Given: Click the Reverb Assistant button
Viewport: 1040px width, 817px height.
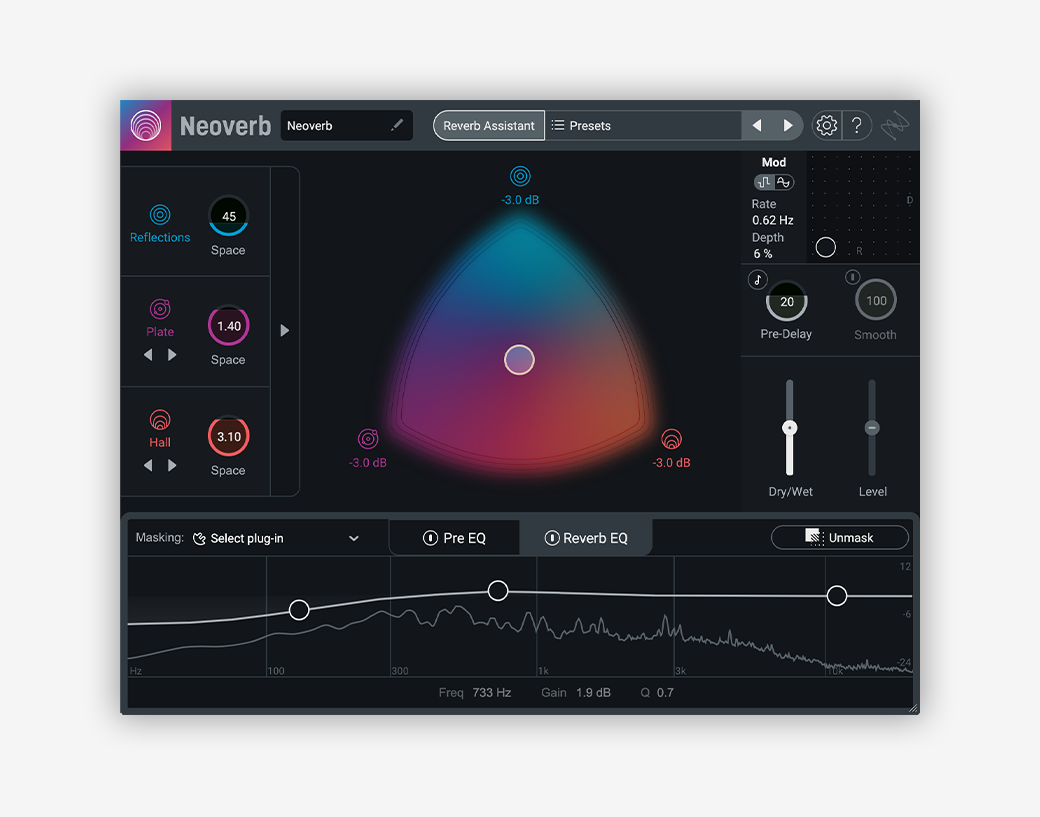Looking at the screenshot, I should [489, 125].
